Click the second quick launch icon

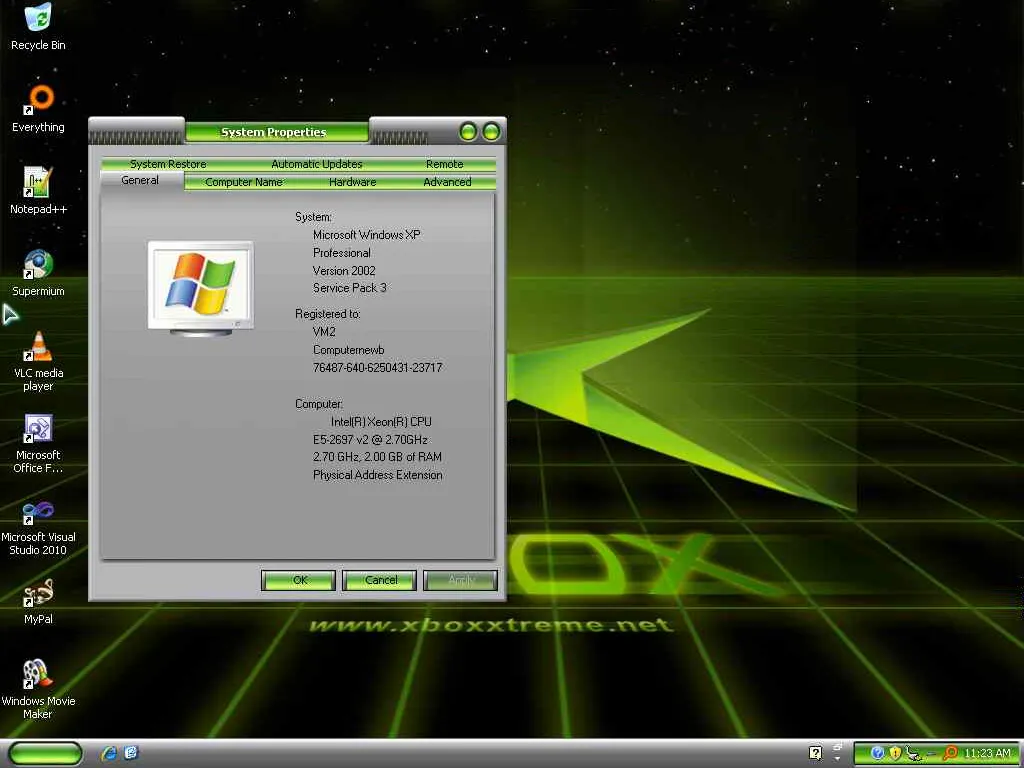pos(131,753)
